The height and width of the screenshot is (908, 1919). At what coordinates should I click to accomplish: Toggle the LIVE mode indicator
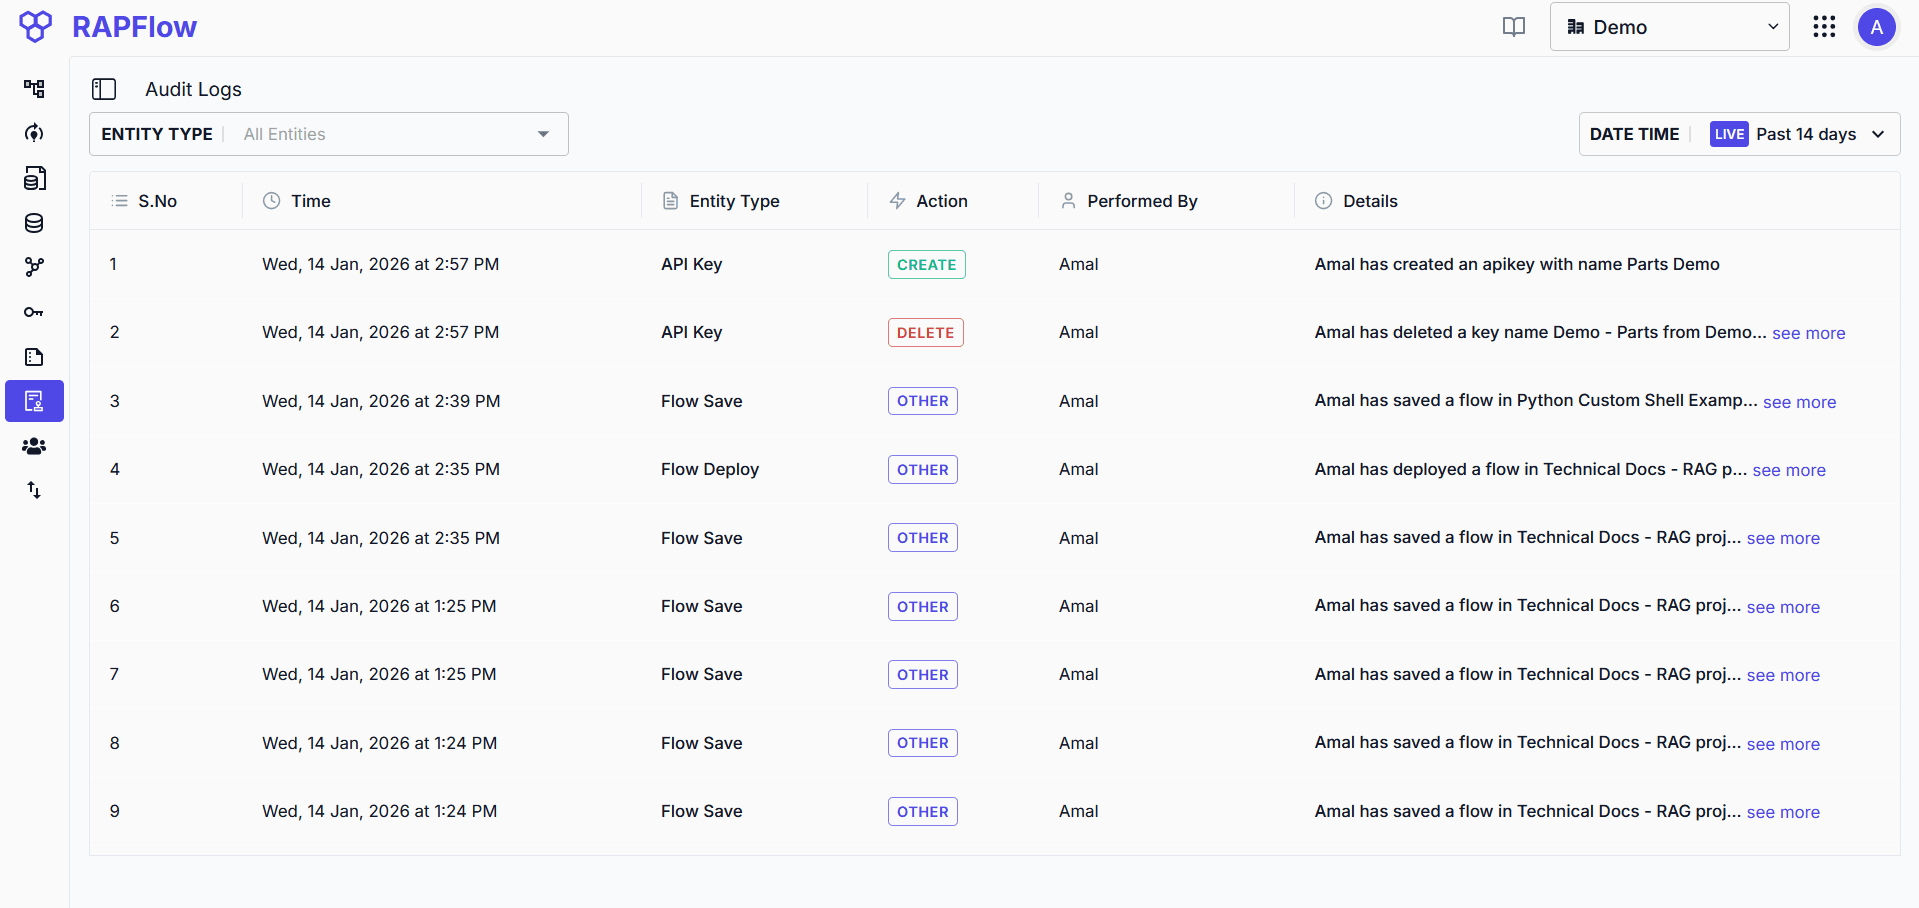[1728, 133]
